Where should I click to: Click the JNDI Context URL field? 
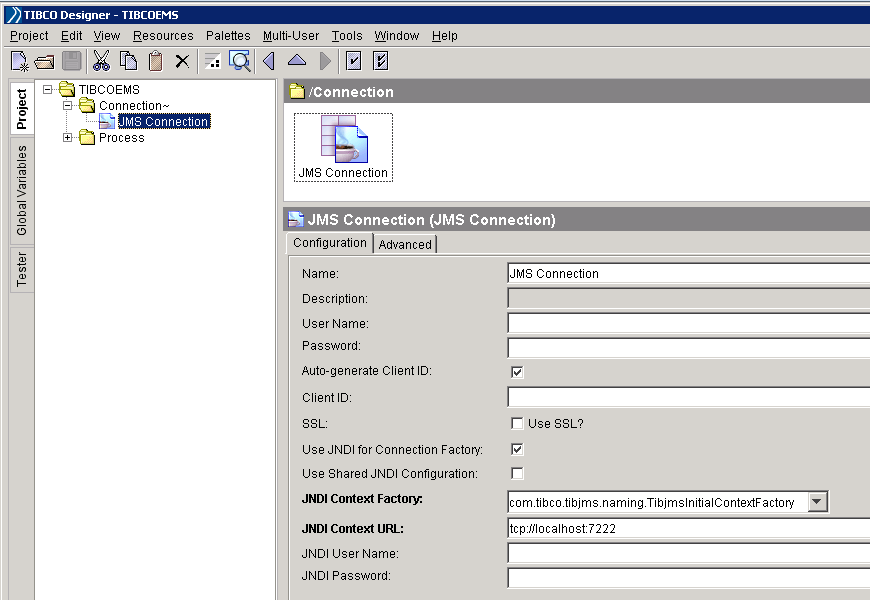click(689, 528)
